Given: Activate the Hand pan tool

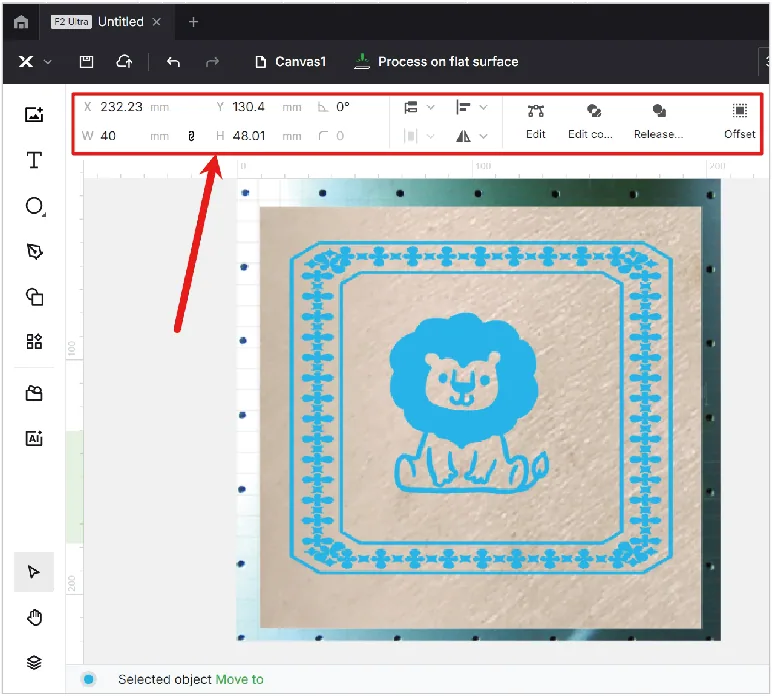Looking at the screenshot, I should pyautogui.click(x=34, y=617).
